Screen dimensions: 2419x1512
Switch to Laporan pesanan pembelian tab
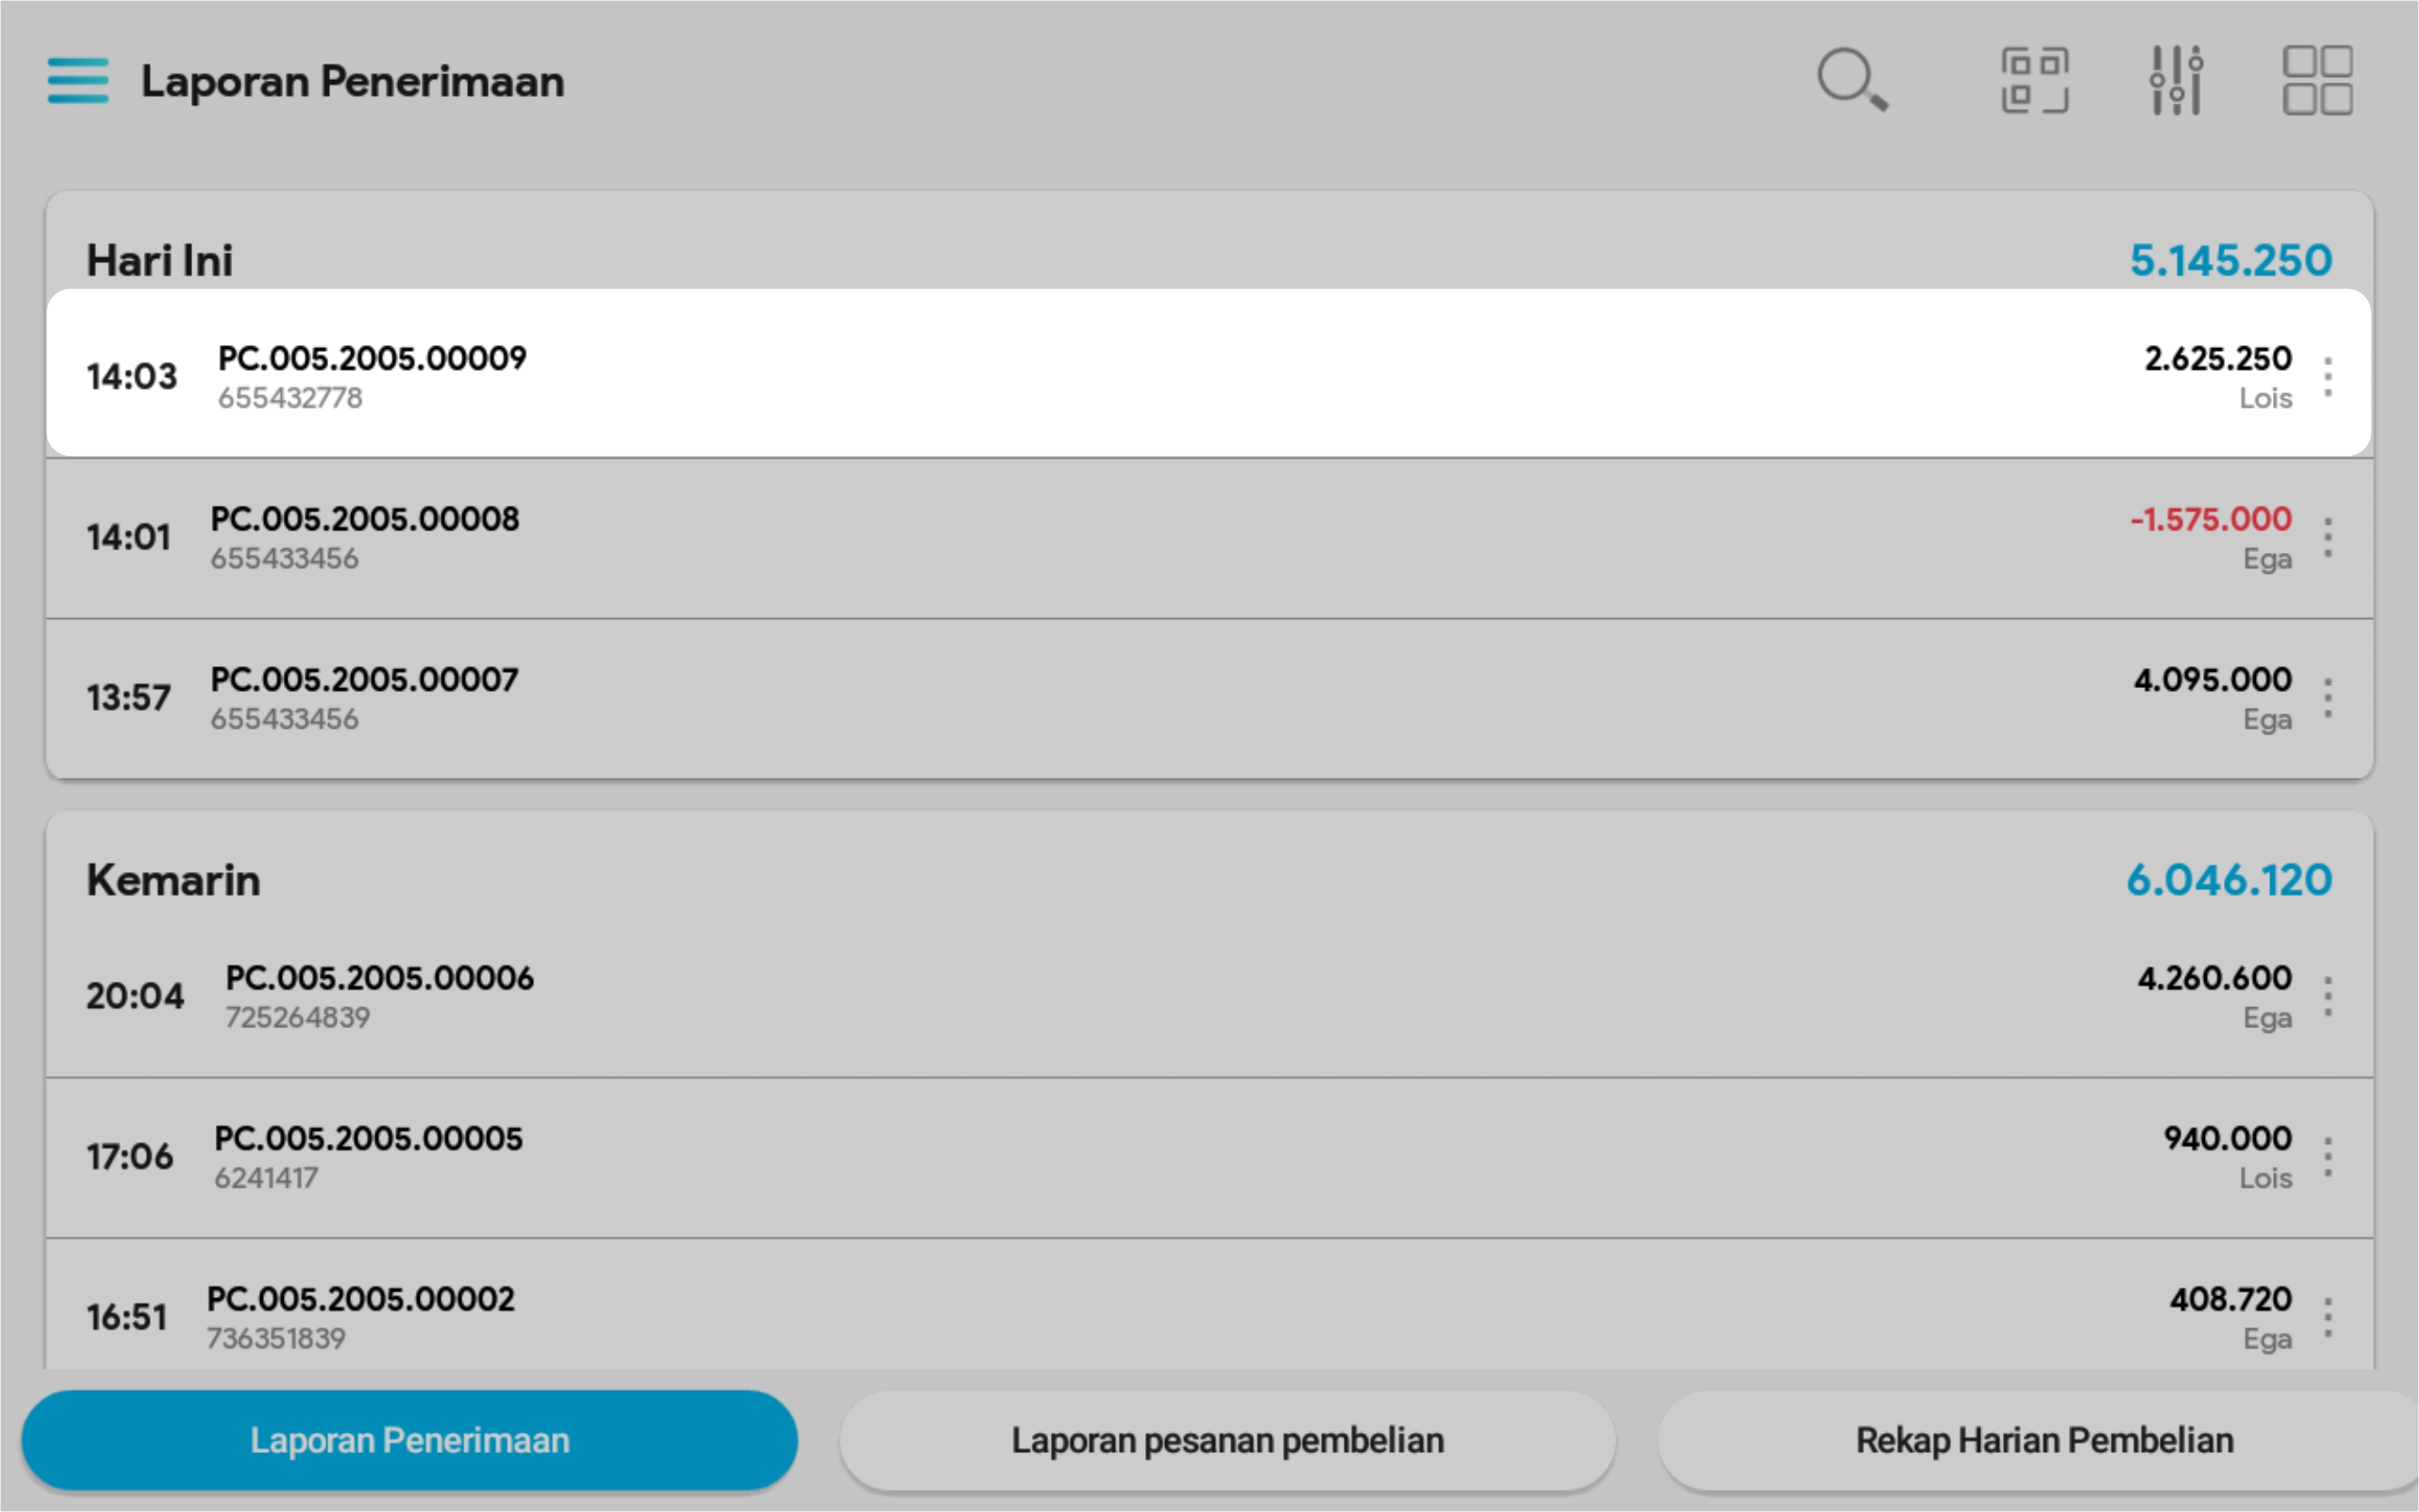(x=1227, y=1440)
